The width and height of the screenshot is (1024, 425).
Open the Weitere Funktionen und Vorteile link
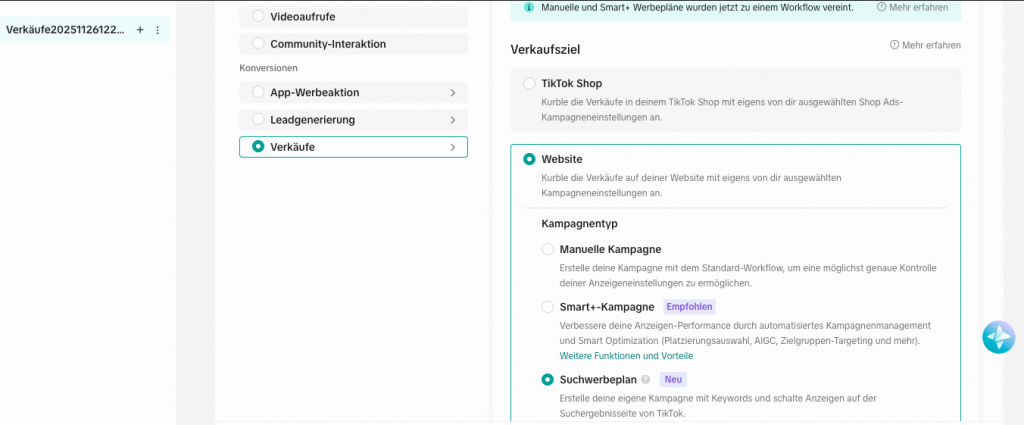pyautogui.click(x=626, y=356)
